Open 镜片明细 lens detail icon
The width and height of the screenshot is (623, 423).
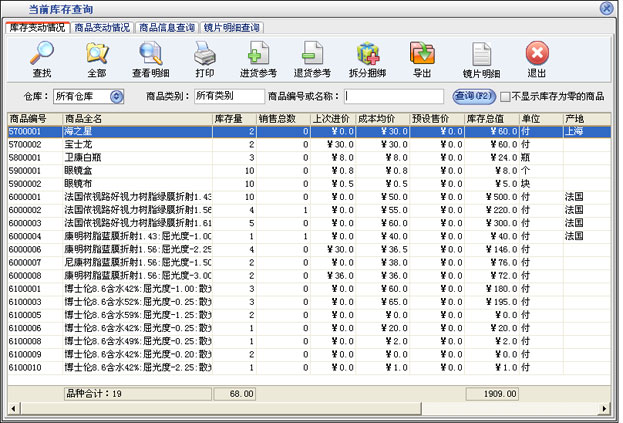coord(480,58)
